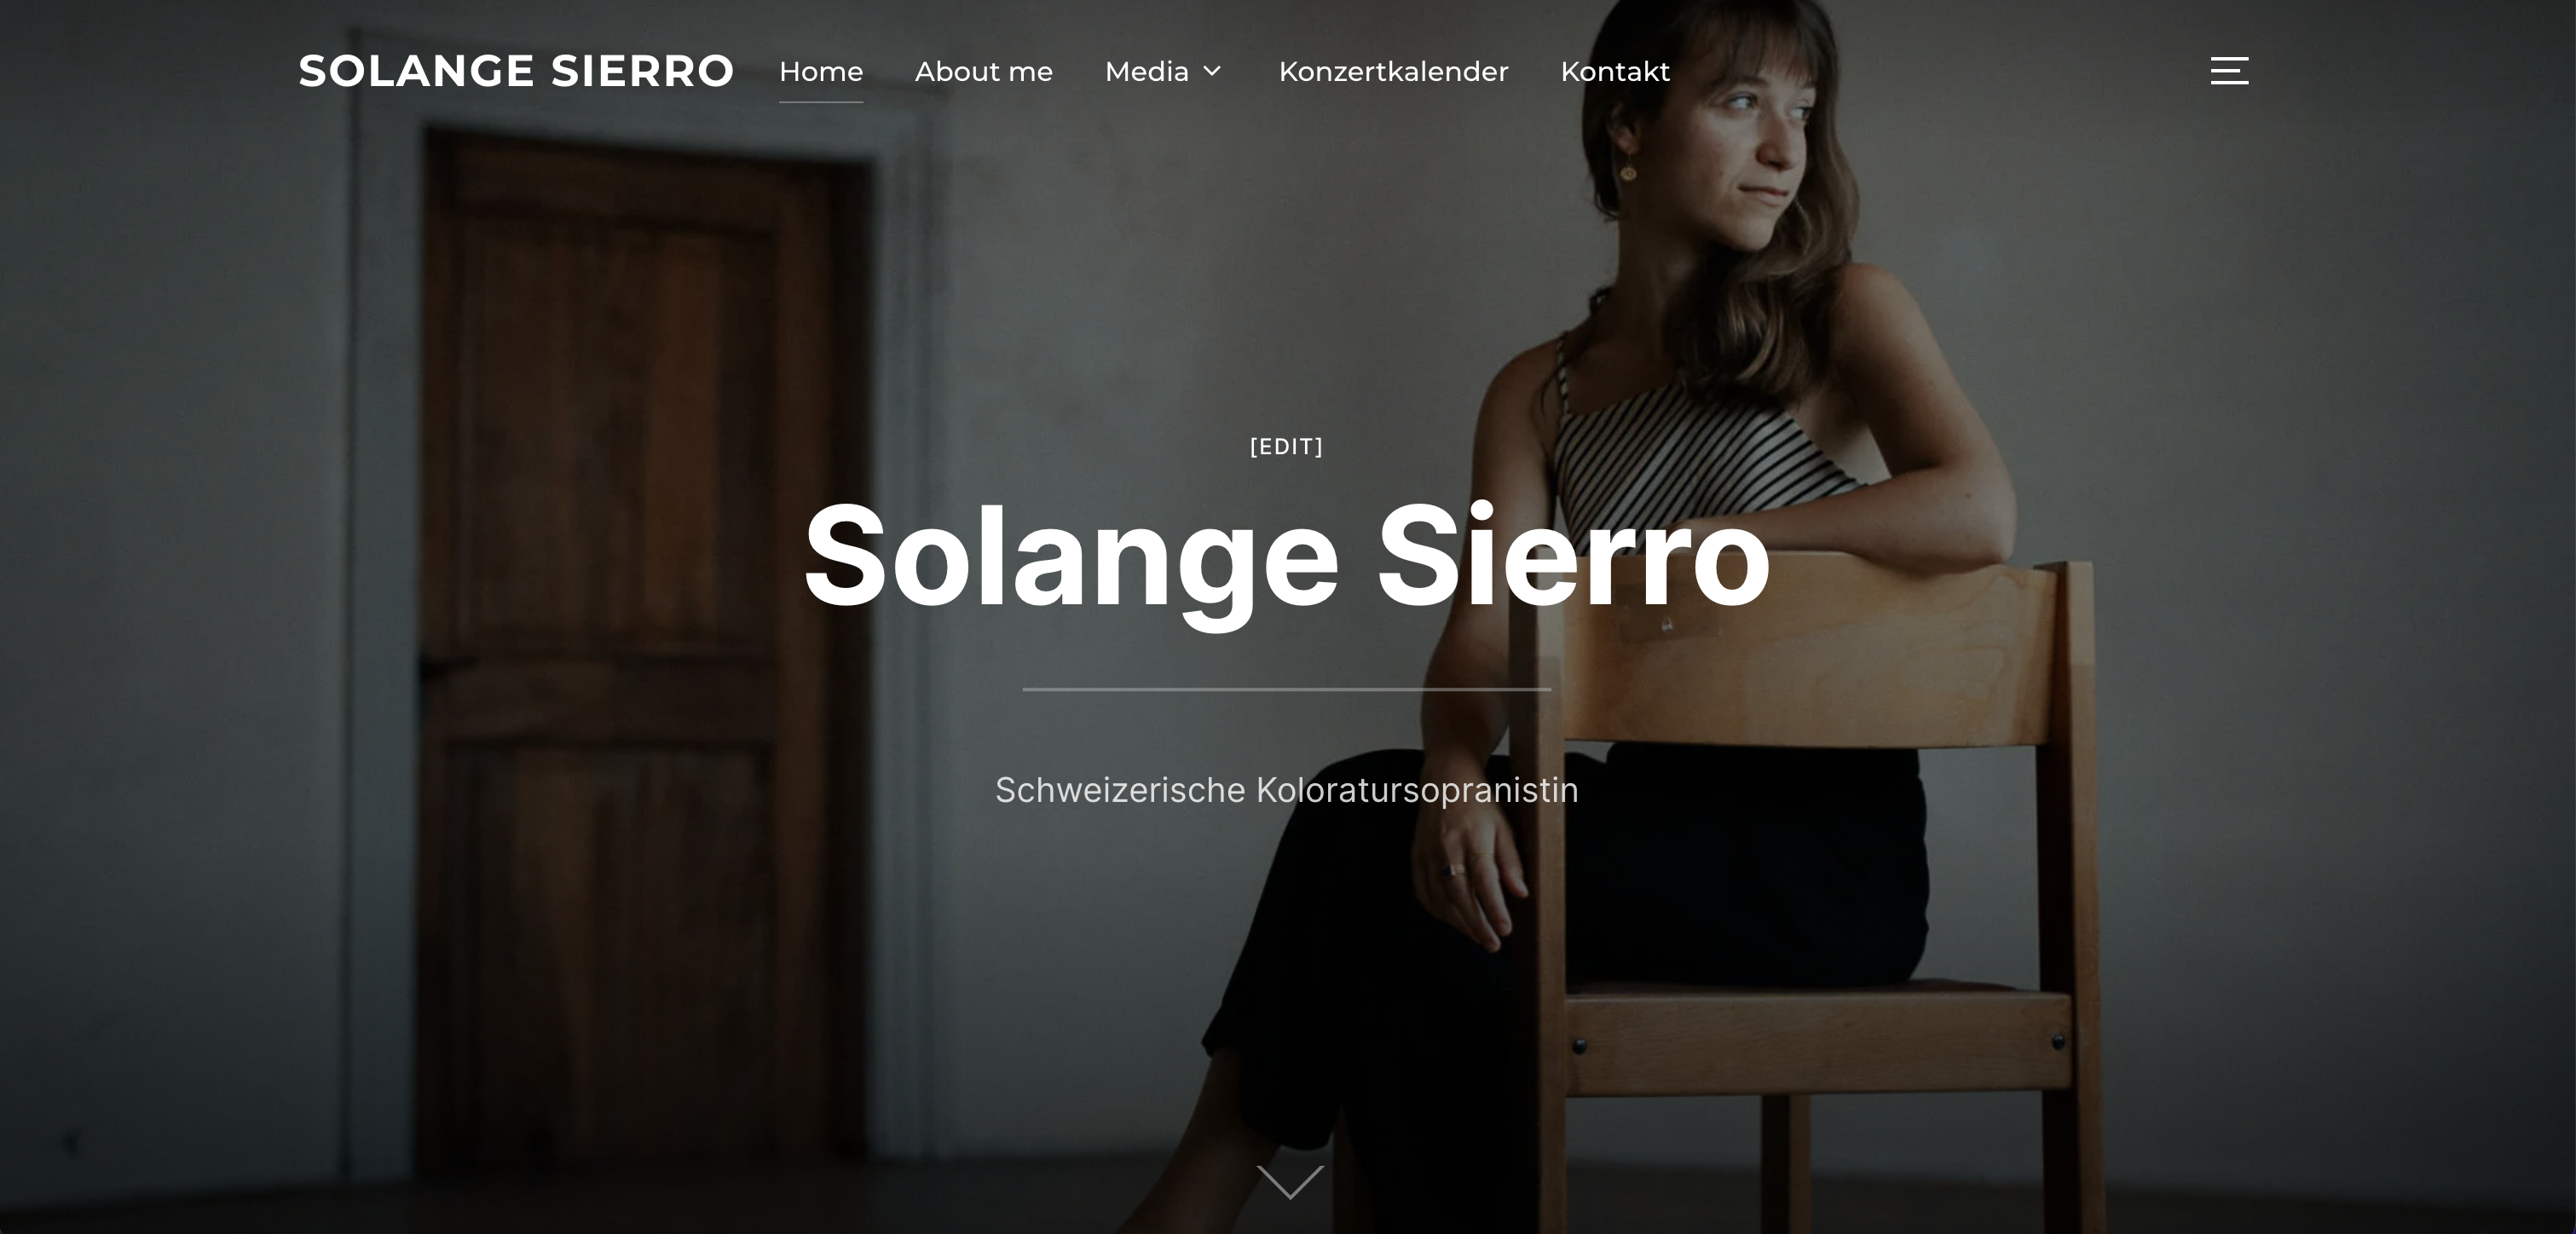Open the off-canvas menu toggle icon

coord(2229,71)
